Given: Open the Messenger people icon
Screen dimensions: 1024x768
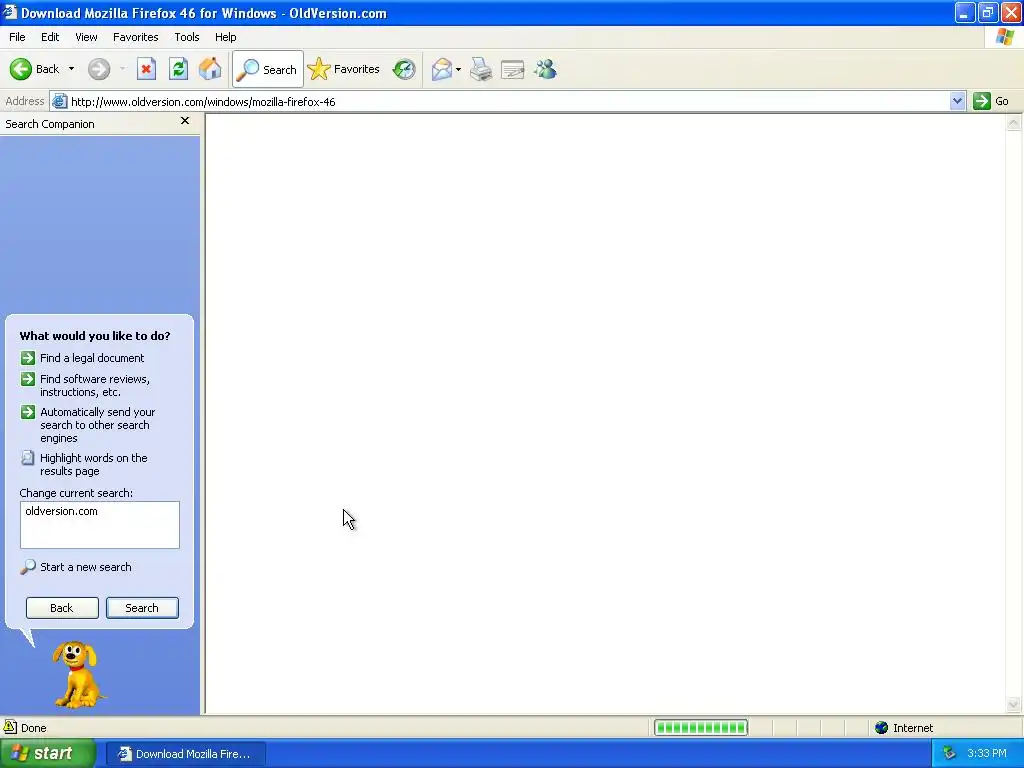Looking at the screenshot, I should pyautogui.click(x=545, y=69).
